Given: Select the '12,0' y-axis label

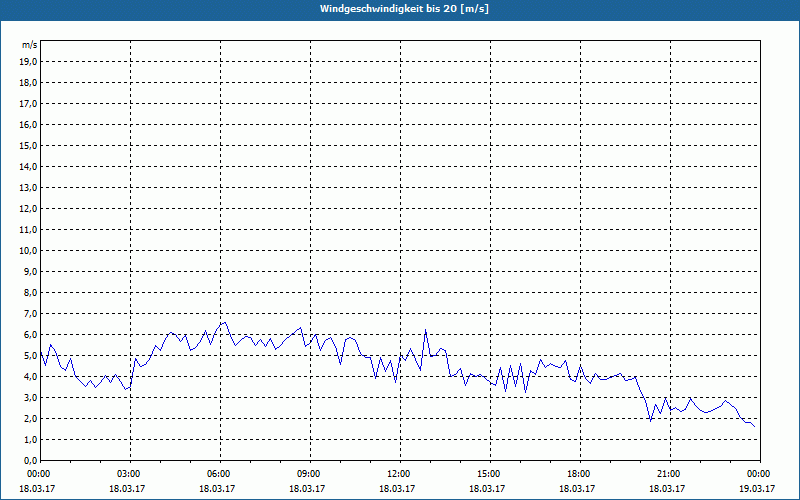Looking at the screenshot, I should [x=28, y=209].
